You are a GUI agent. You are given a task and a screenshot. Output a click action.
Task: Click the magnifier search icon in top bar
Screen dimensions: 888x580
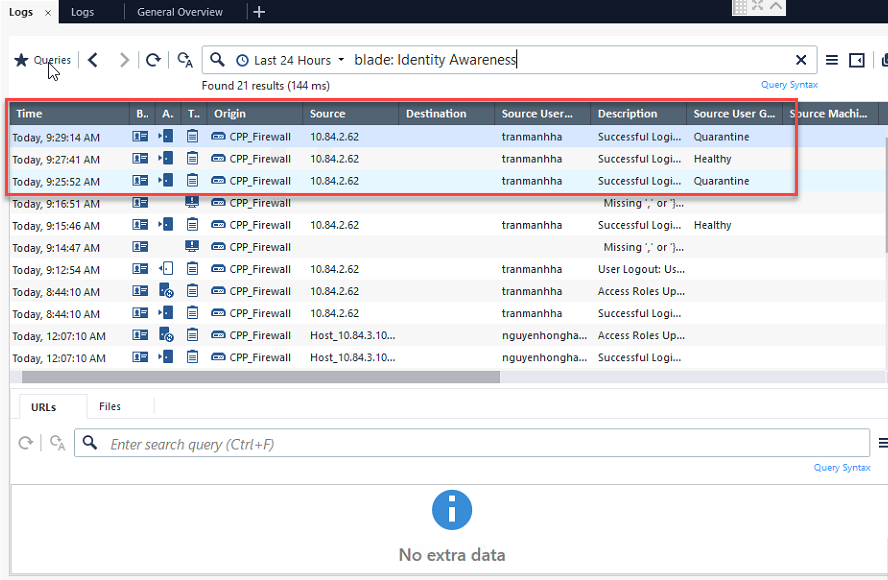[217, 60]
